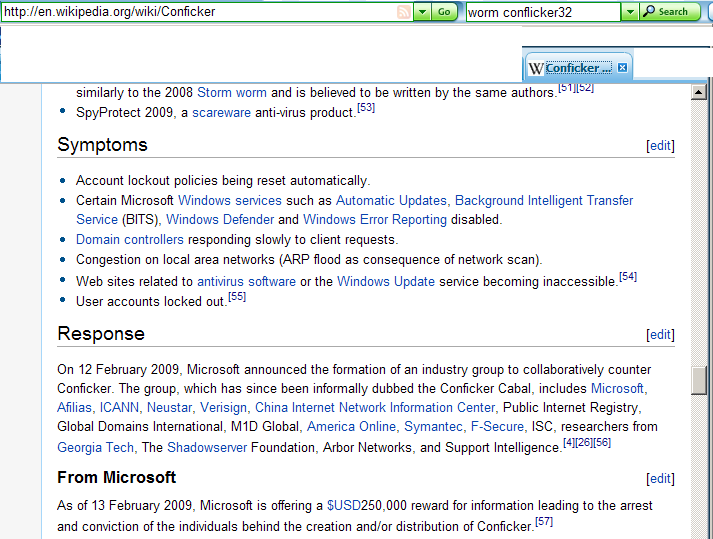Open the Verisign link
This screenshot has width=713, height=539.
coord(223,408)
